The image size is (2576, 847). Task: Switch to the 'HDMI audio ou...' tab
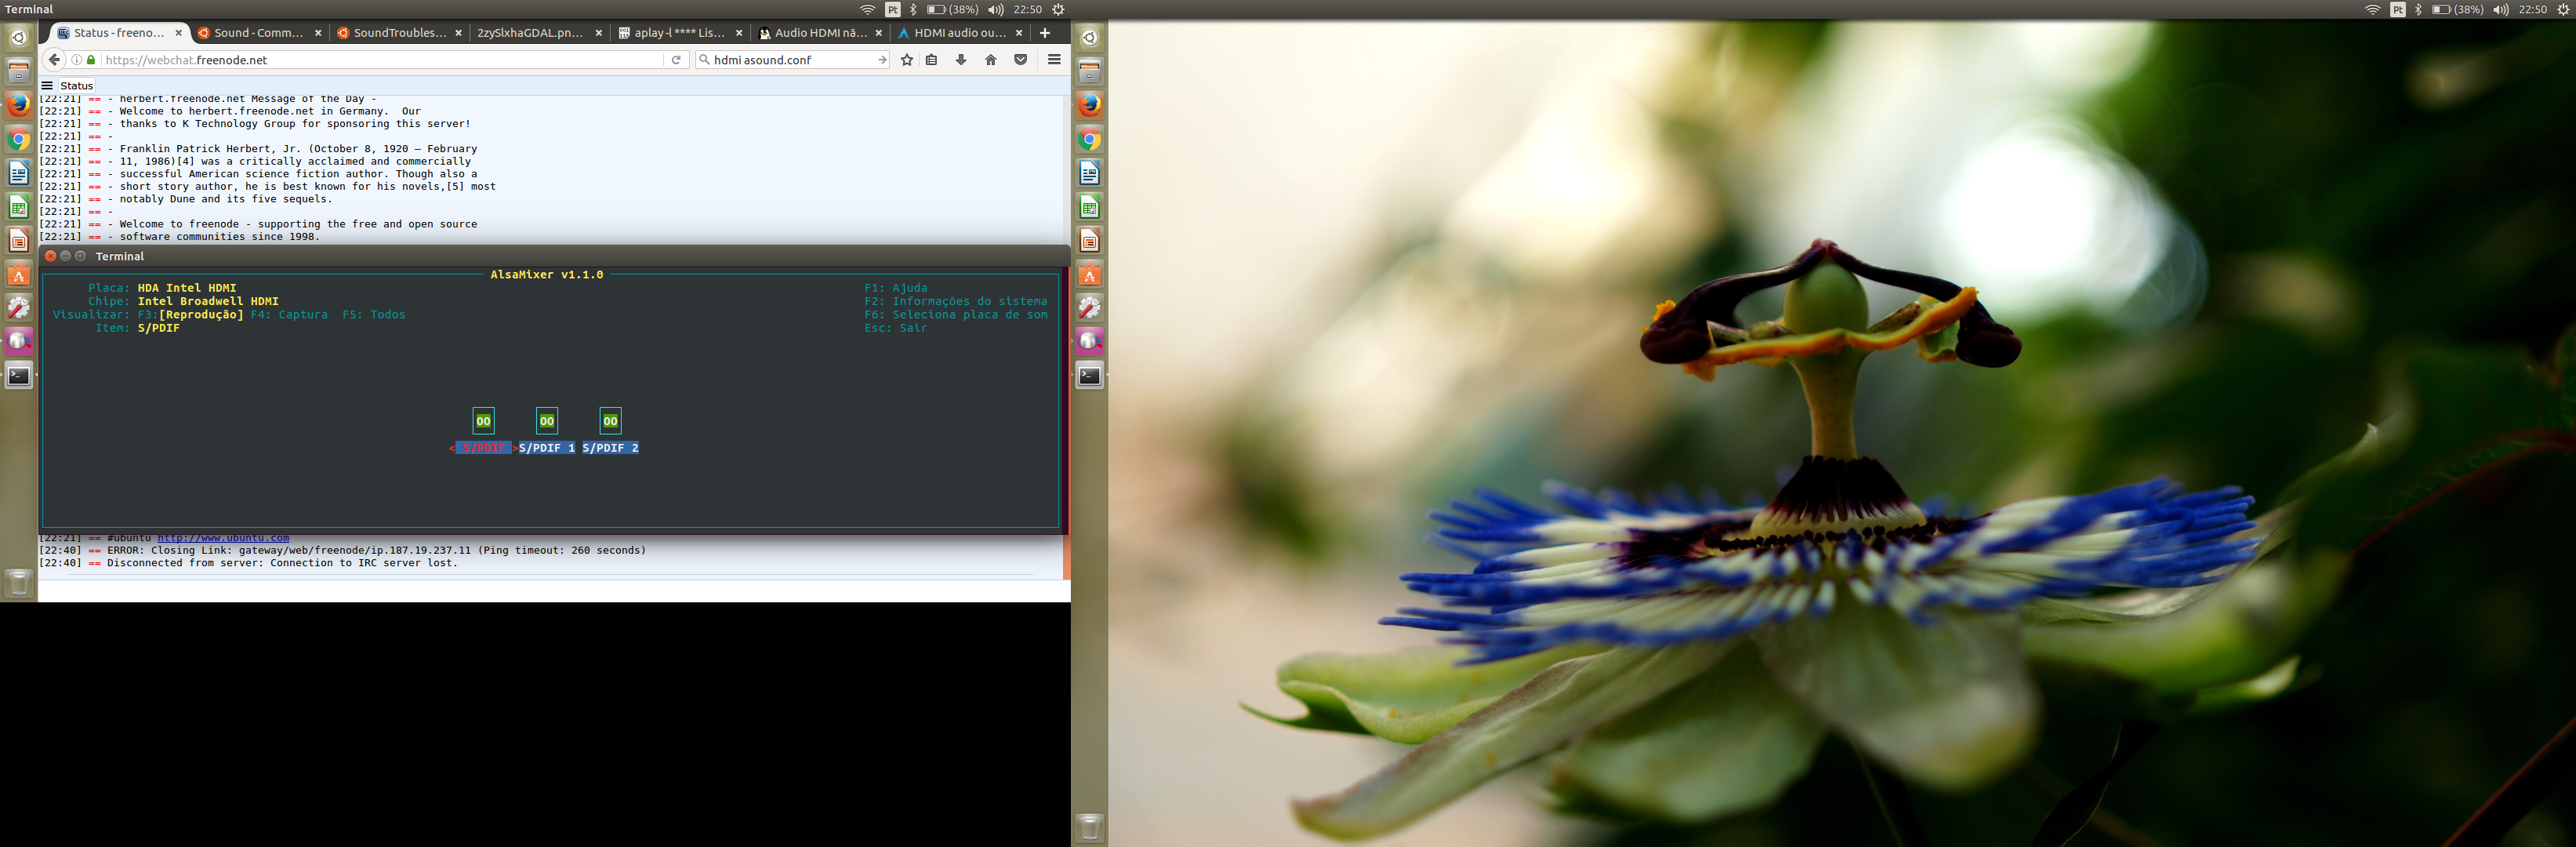pyautogui.click(x=960, y=33)
